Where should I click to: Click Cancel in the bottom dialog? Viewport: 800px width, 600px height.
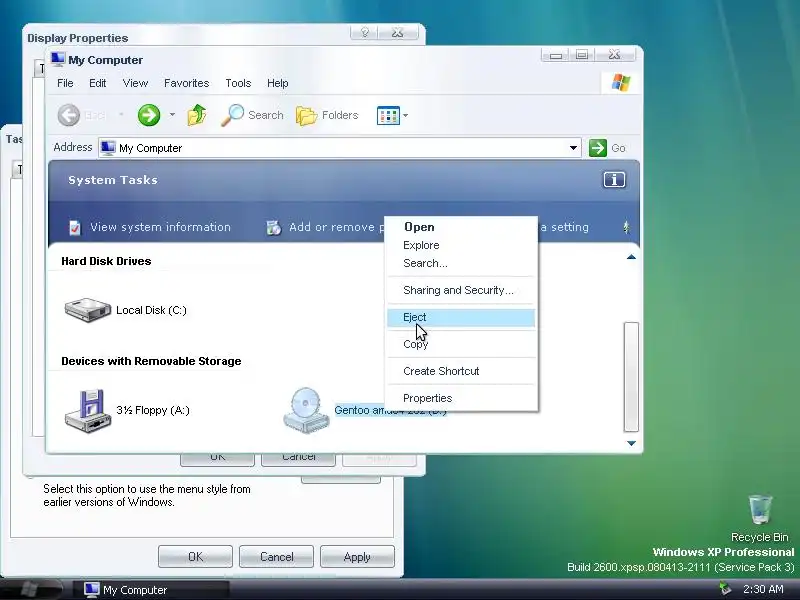click(x=277, y=557)
